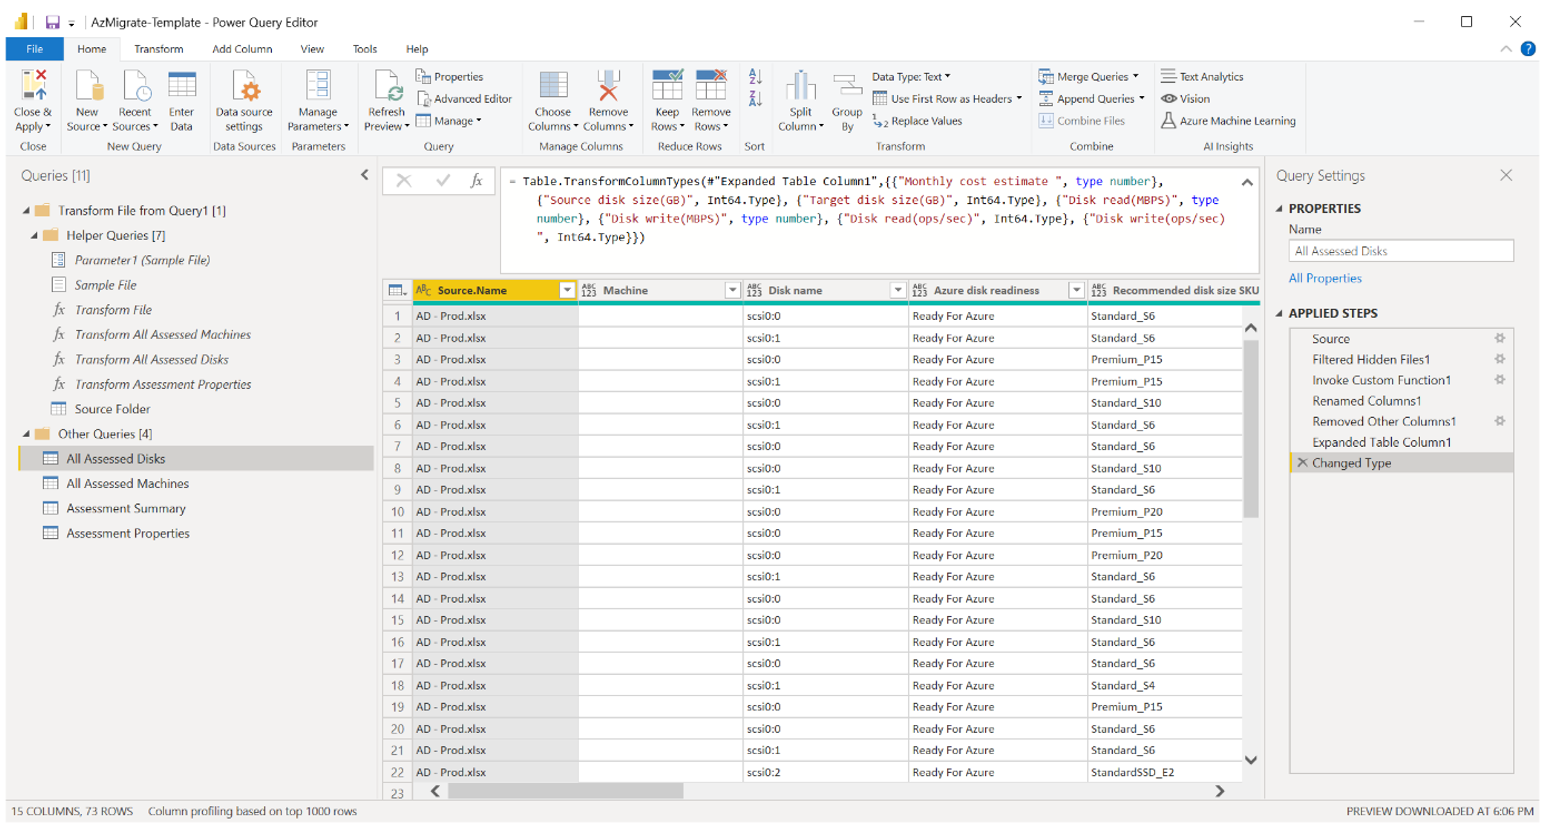The image size is (1547, 827).
Task: Click the Choose Columns icon
Action: coord(553,86)
